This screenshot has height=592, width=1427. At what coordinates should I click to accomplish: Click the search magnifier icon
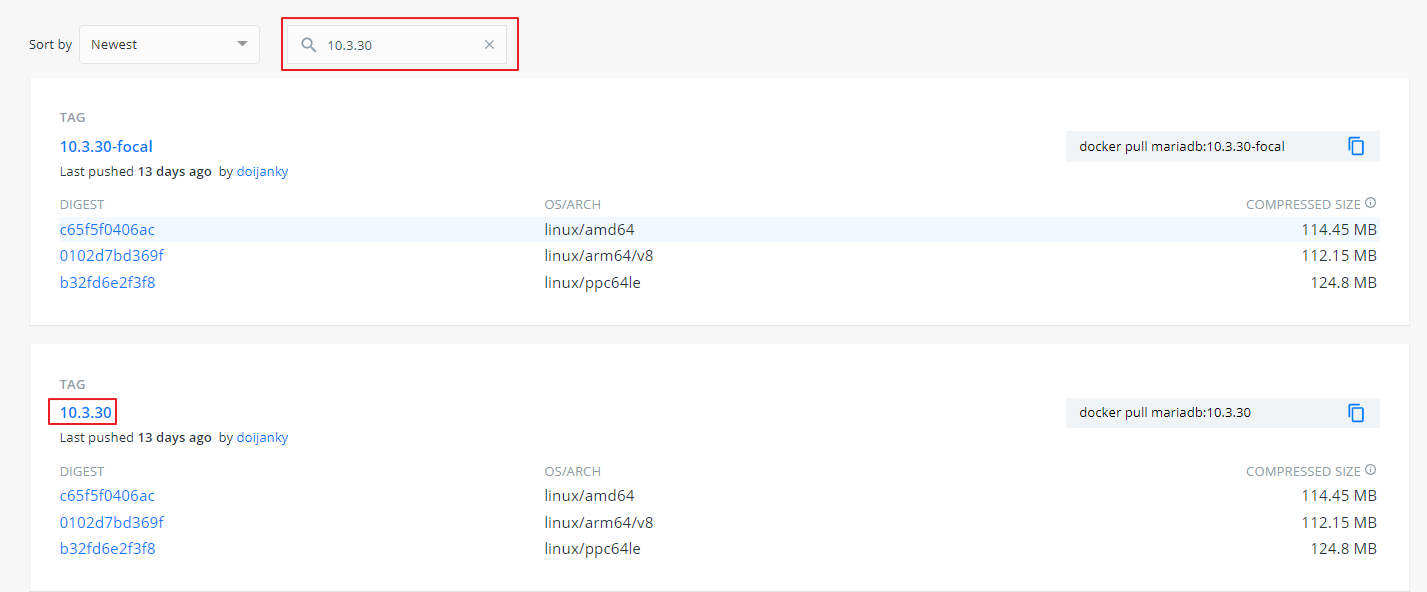tap(309, 45)
